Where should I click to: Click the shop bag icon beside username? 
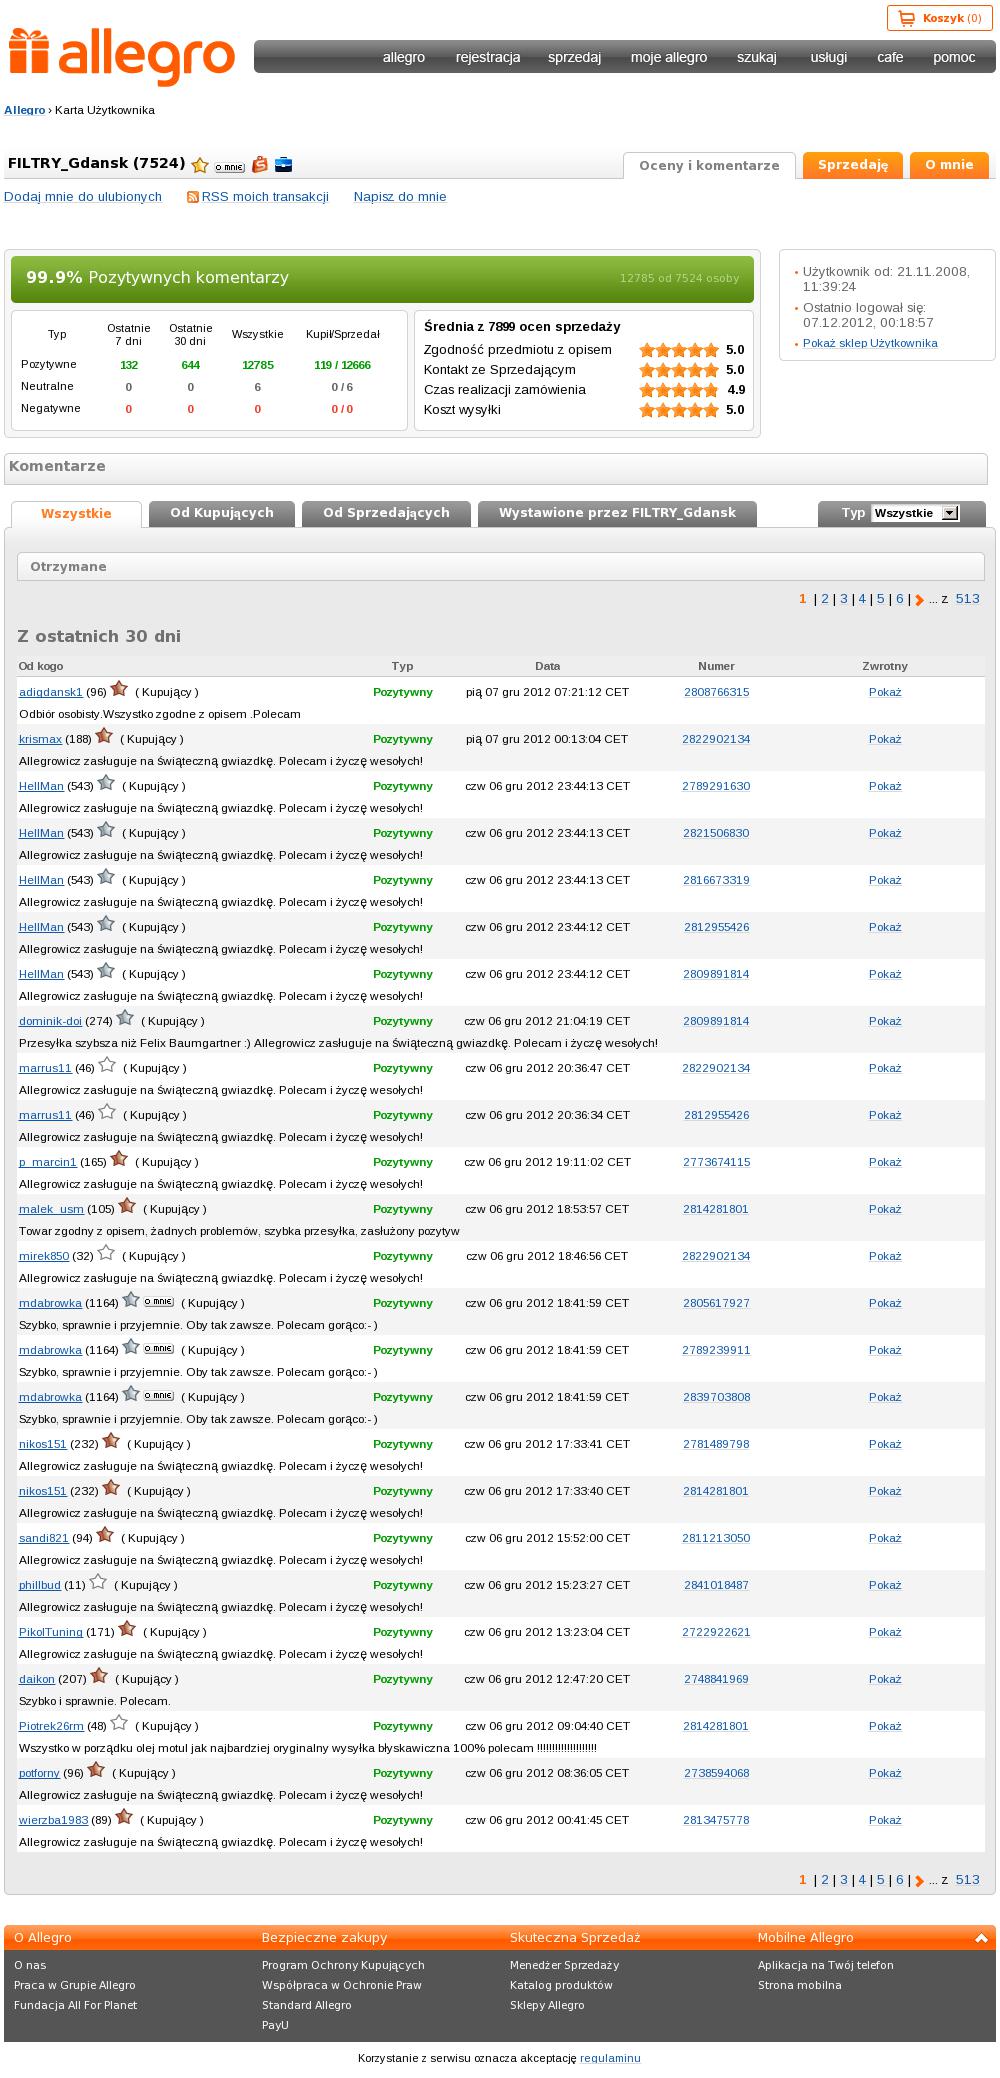[260, 164]
